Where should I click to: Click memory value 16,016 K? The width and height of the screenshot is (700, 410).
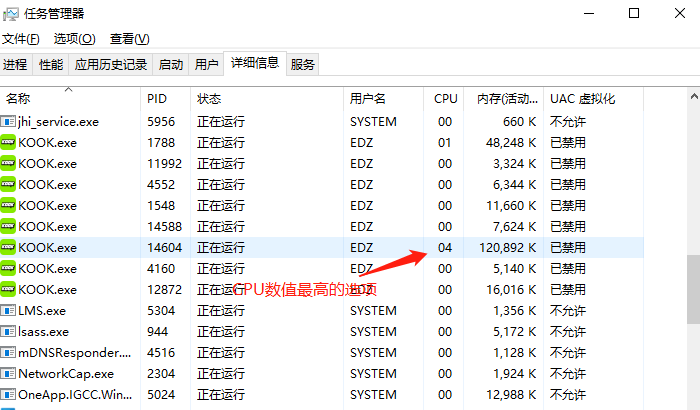click(511, 290)
